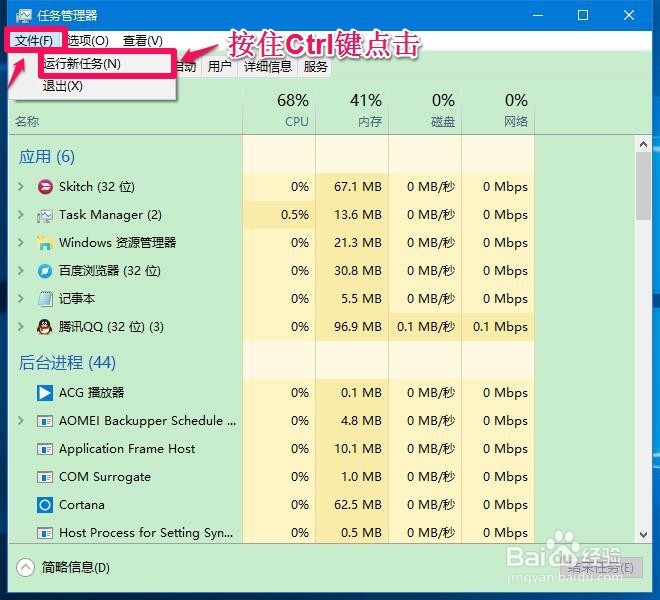The height and width of the screenshot is (600, 660).
Task: Click the Host Process for Setting Sync icon
Action: coord(45,533)
